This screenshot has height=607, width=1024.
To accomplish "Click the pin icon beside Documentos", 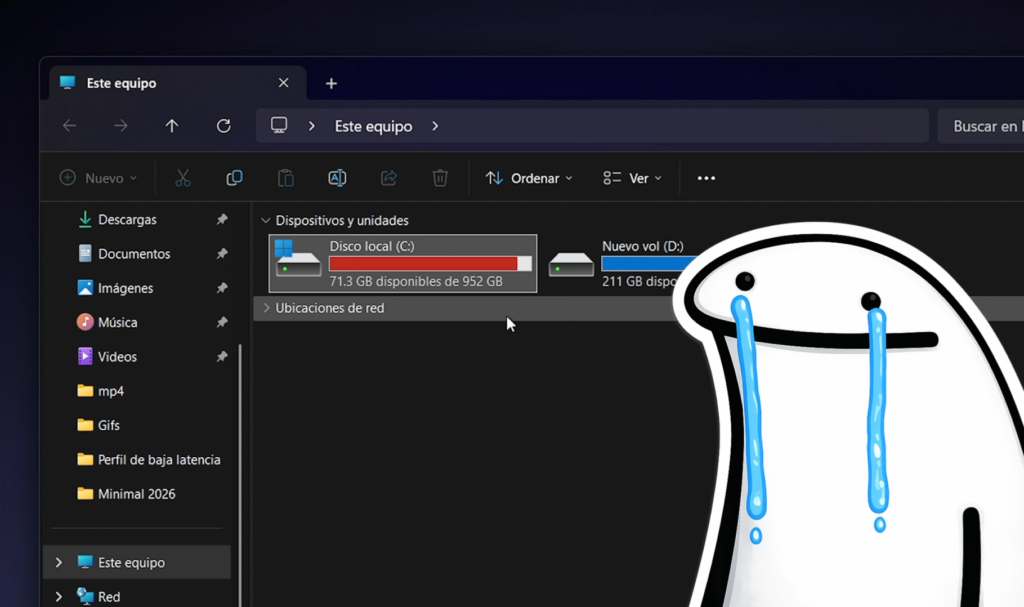I will (x=222, y=254).
